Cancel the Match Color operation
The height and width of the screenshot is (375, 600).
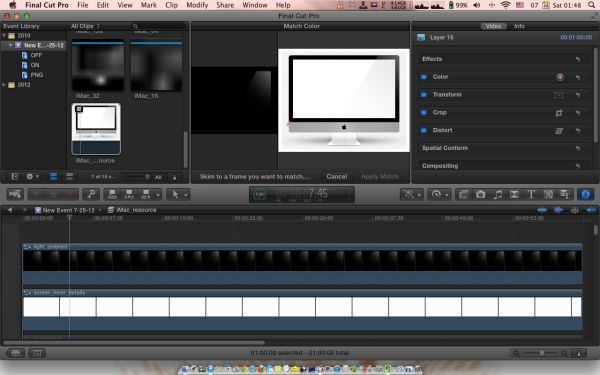pyautogui.click(x=337, y=176)
